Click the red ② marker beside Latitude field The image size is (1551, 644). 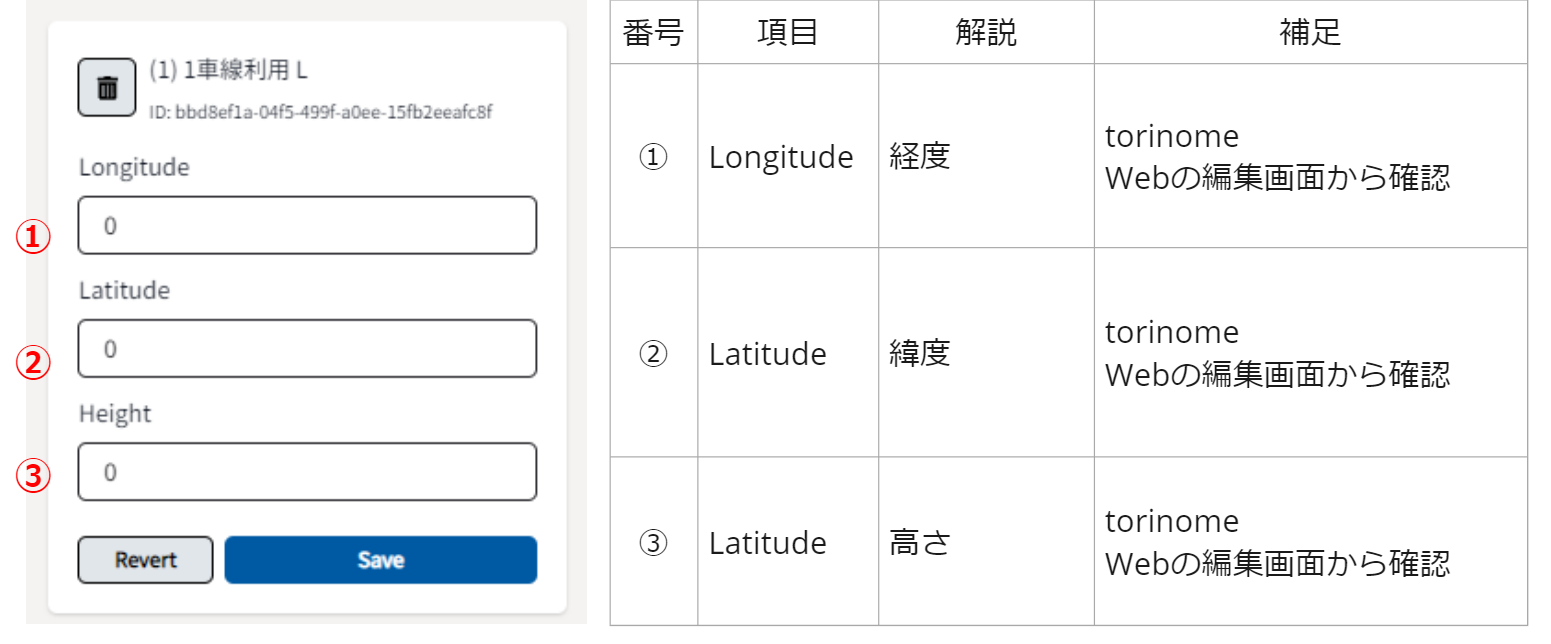(36, 361)
